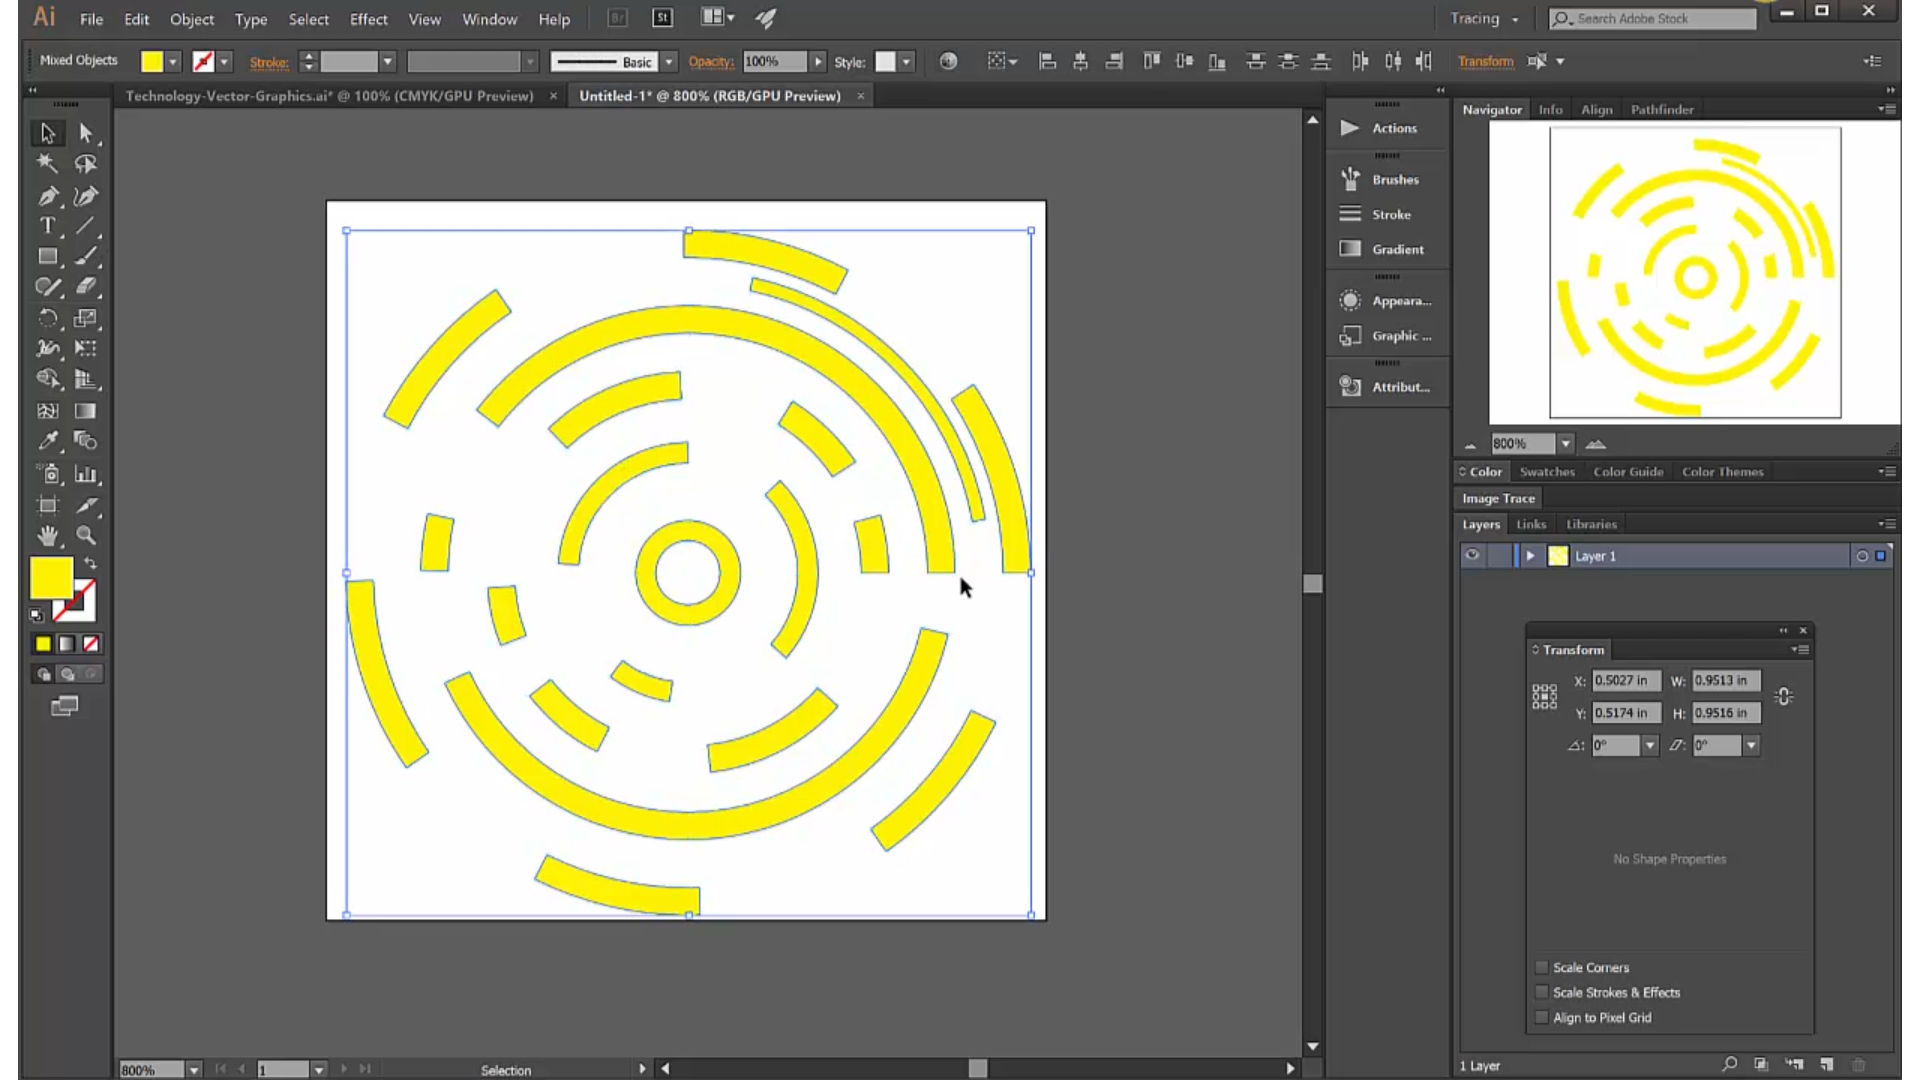Toggle Layer 1 visibility eye icon
The width and height of the screenshot is (1920, 1080).
pos(1471,555)
